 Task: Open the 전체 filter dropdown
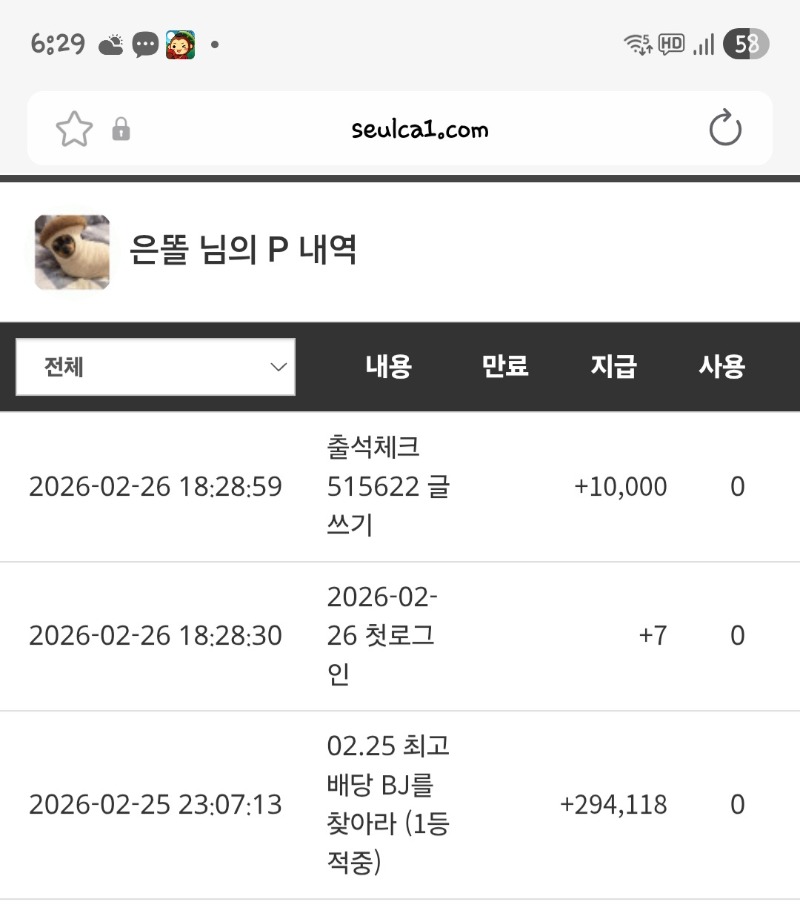(x=155, y=367)
